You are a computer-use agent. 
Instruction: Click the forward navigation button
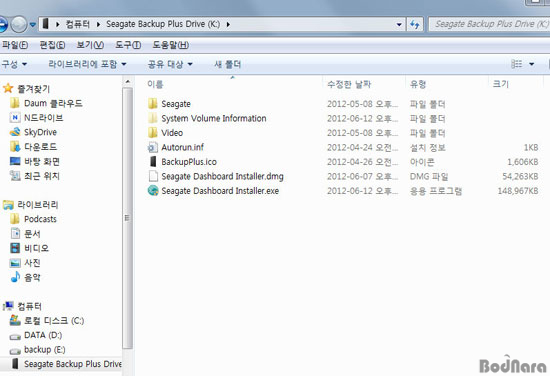(x=19, y=24)
